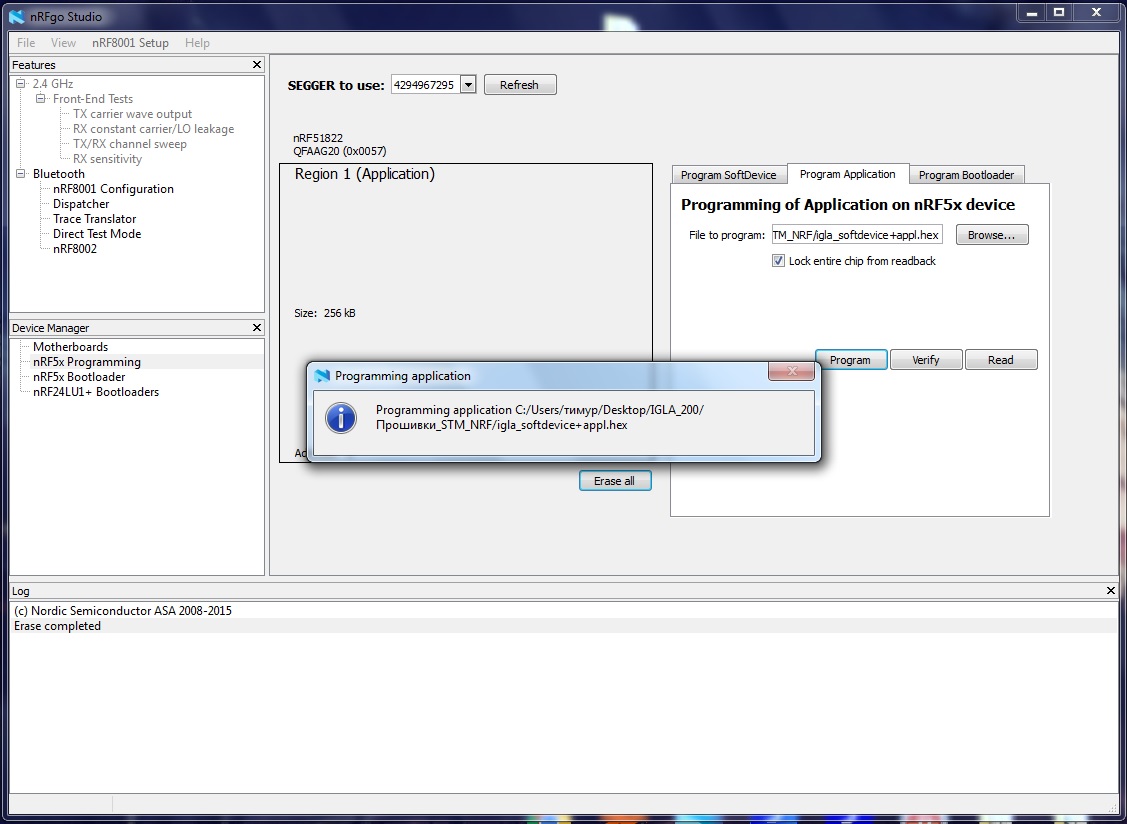Close the Device Manager panel
The width and height of the screenshot is (1127, 824).
[257, 328]
